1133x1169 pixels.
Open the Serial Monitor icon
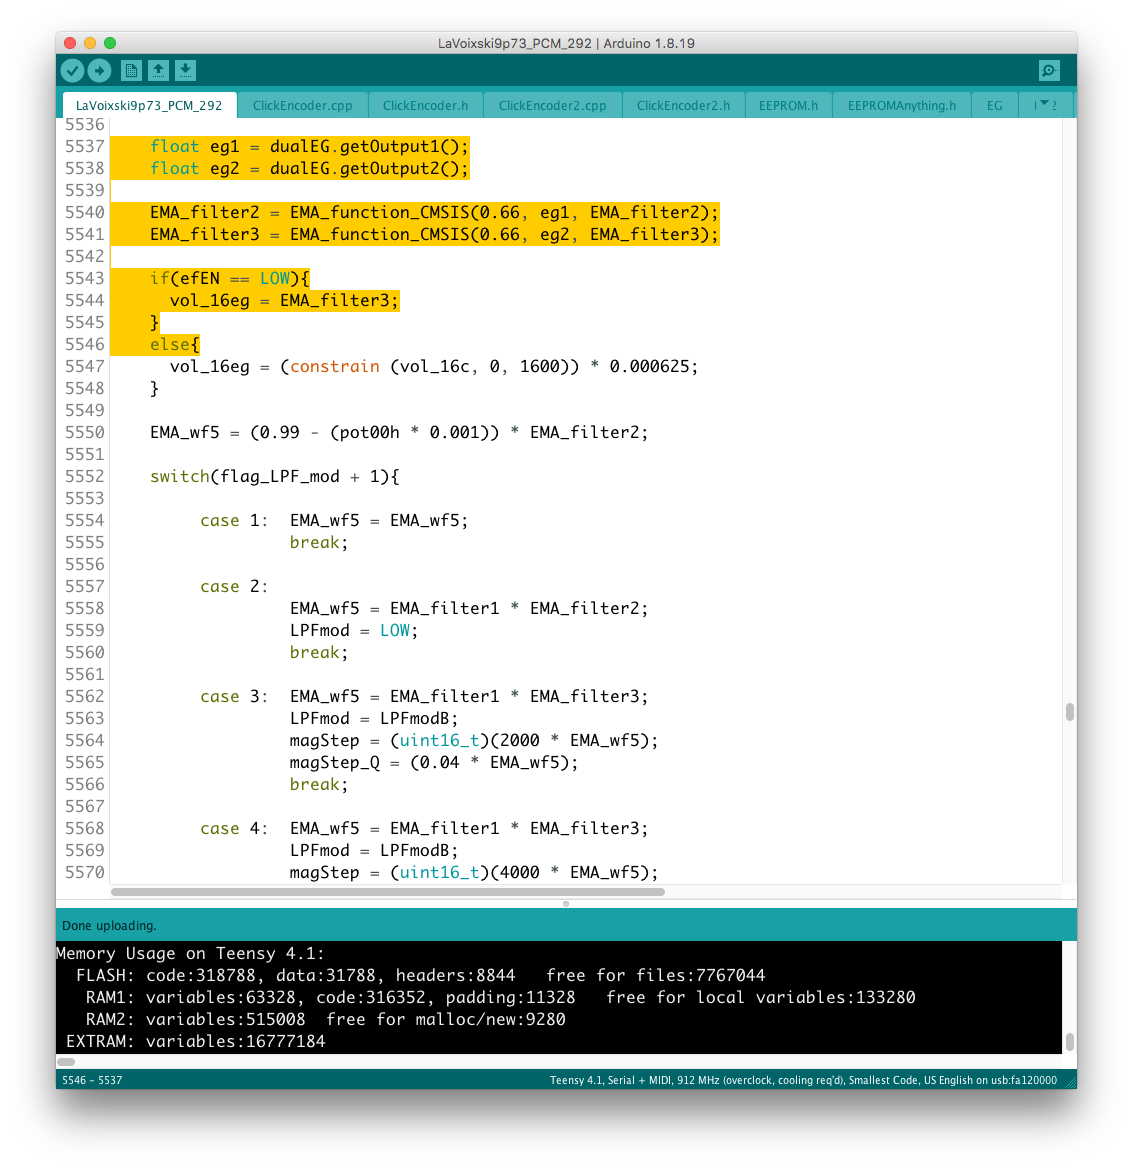tap(1049, 70)
